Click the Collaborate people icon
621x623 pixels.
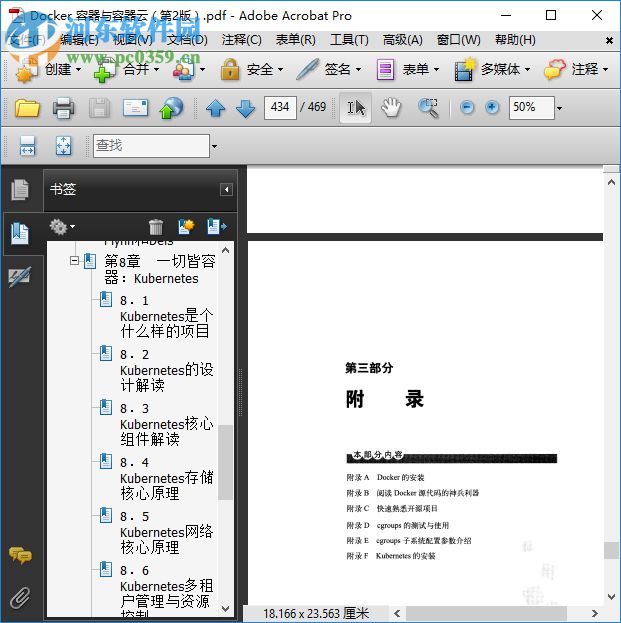(184, 70)
